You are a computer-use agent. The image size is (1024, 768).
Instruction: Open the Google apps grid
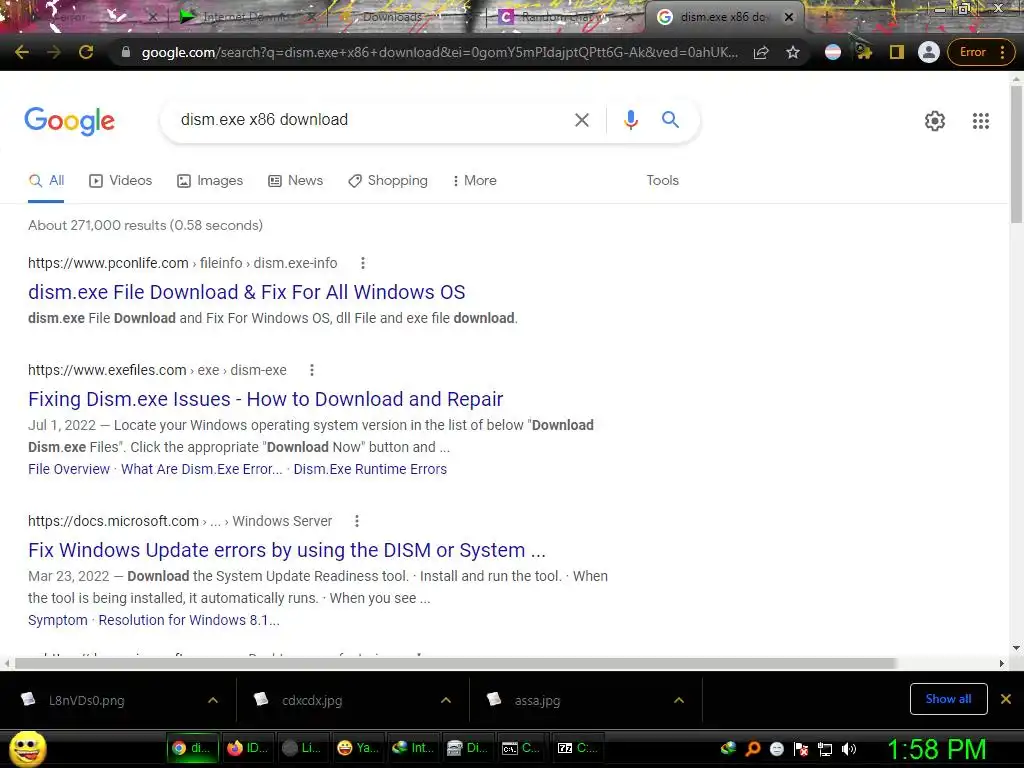(980, 121)
